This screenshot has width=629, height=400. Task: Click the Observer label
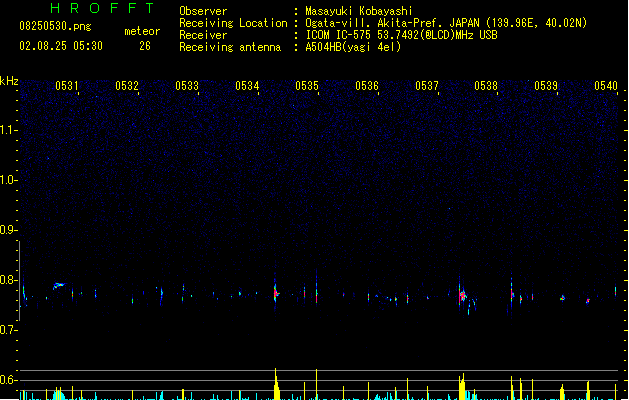[203, 11]
